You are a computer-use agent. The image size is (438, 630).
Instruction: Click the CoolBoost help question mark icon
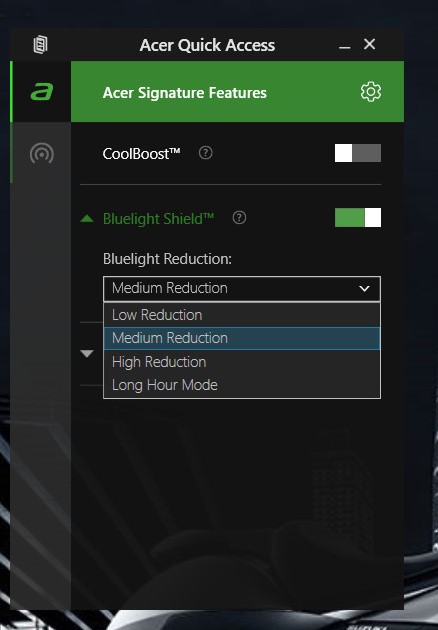point(205,153)
